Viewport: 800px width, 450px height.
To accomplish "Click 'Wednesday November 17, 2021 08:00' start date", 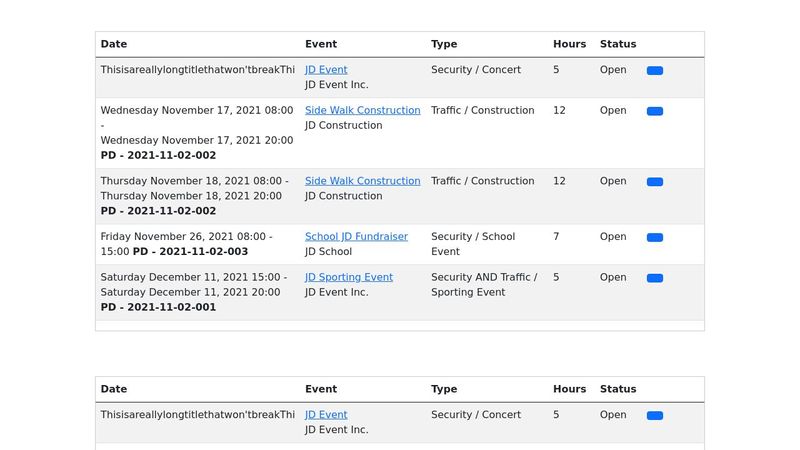I will tap(197, 110).
